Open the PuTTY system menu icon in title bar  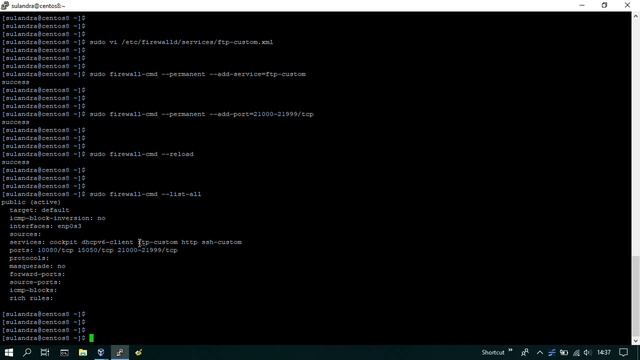(x=5, y=5)
